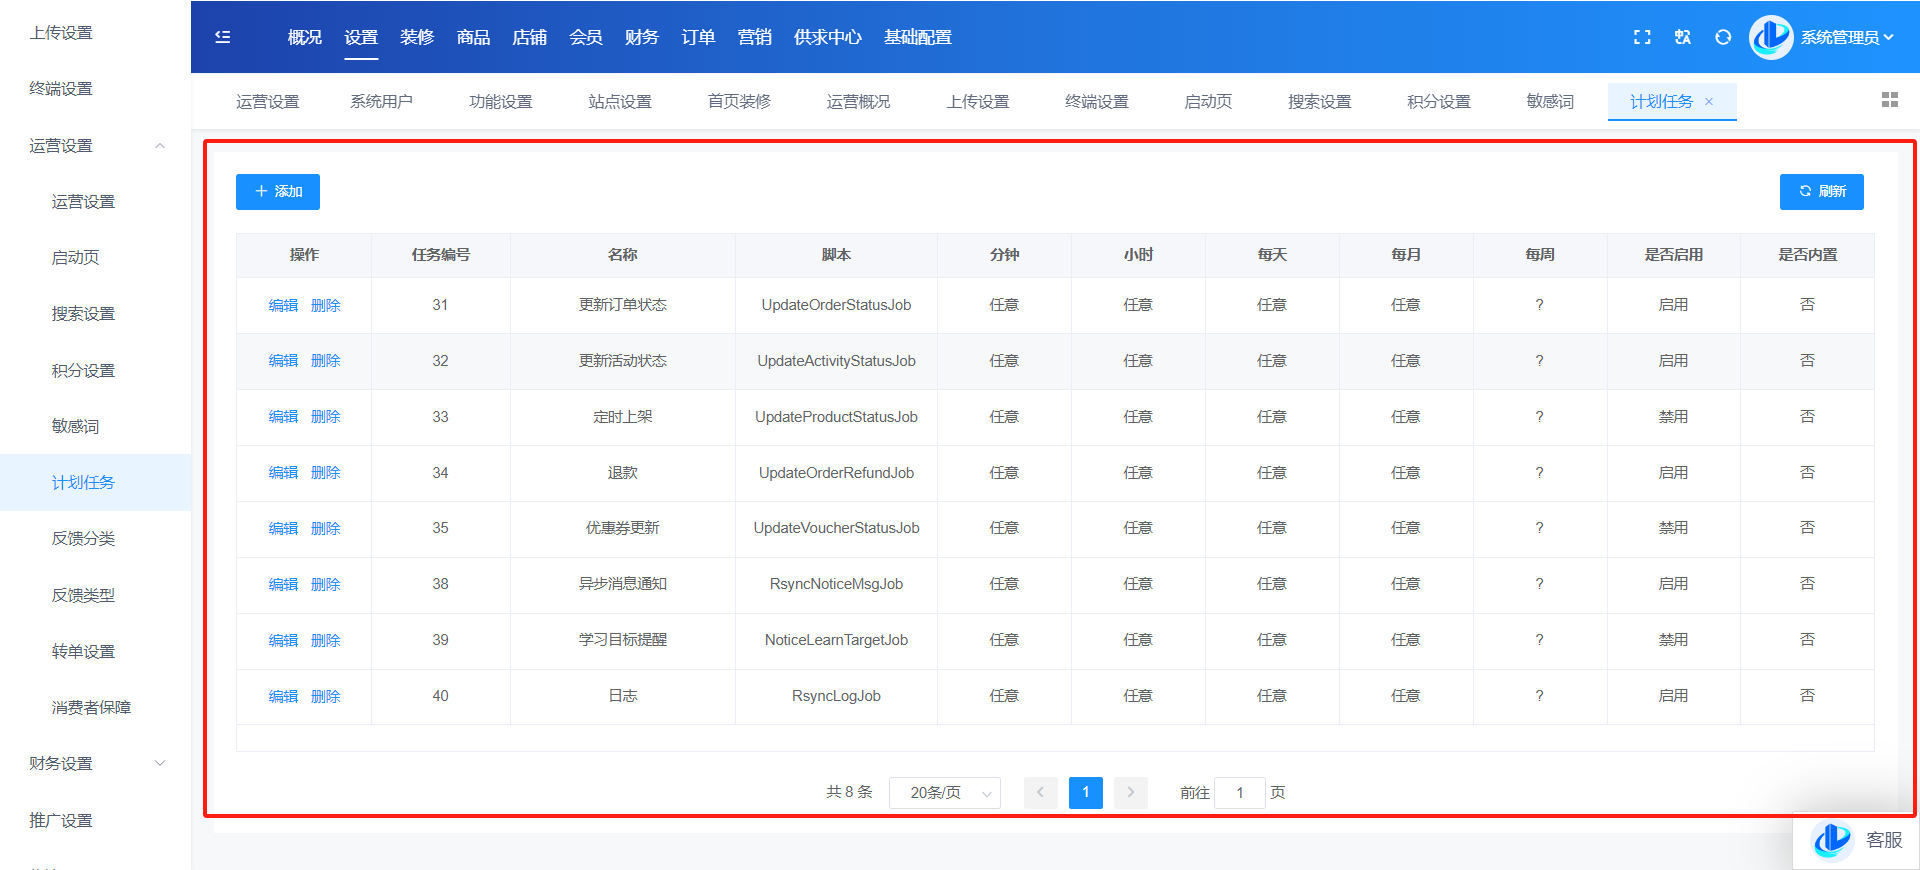Close the 计划任务 tab
The width and height of the screenshot is (1920, 870).
click(x=1709, y=102)
